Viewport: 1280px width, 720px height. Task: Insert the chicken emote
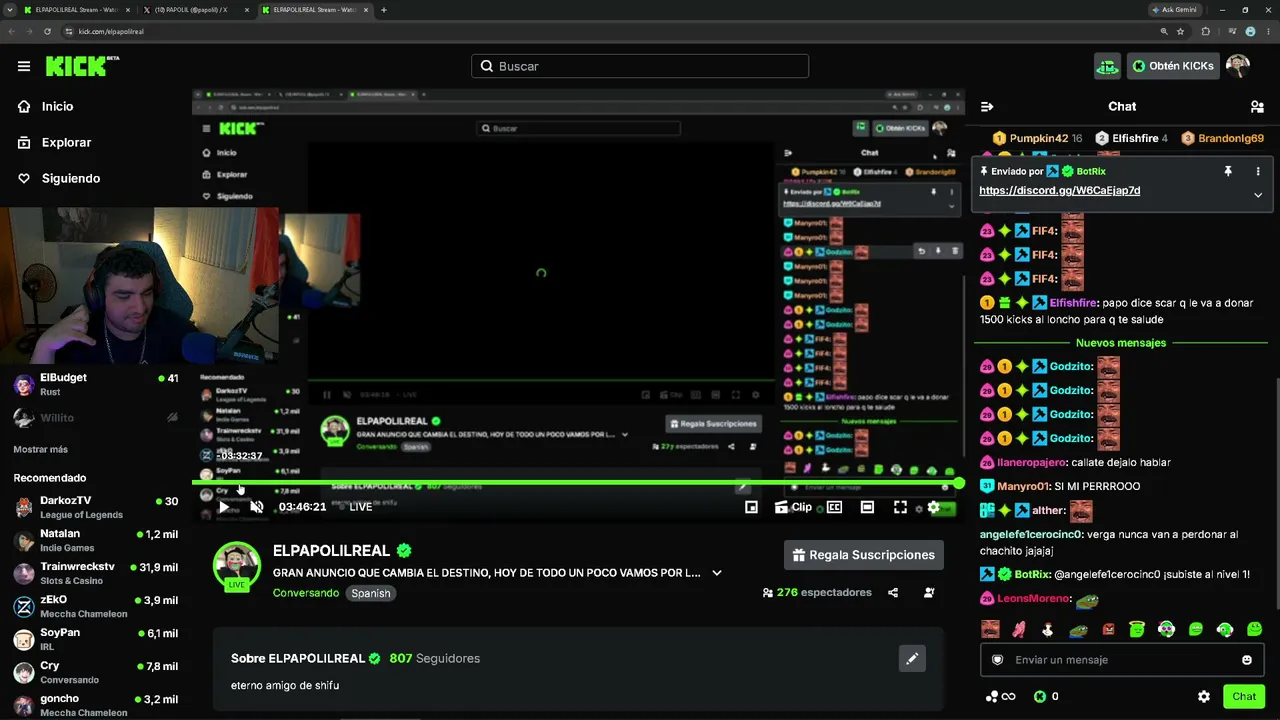tap(1048, 629)
